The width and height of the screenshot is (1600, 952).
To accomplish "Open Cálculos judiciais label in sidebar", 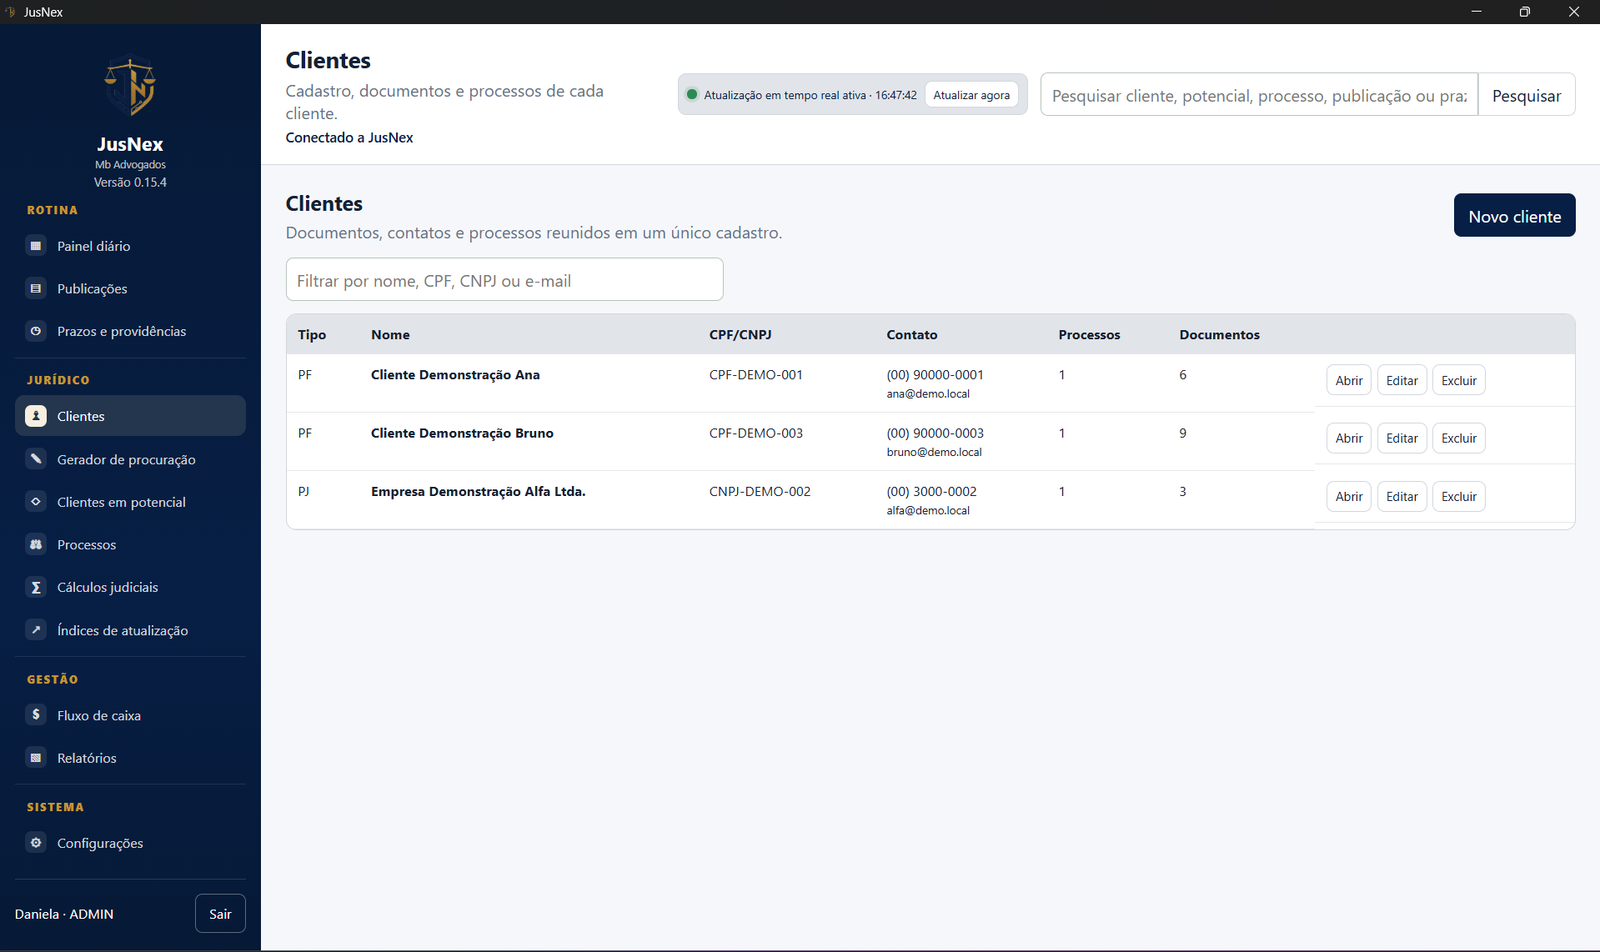I will [108, 587].
